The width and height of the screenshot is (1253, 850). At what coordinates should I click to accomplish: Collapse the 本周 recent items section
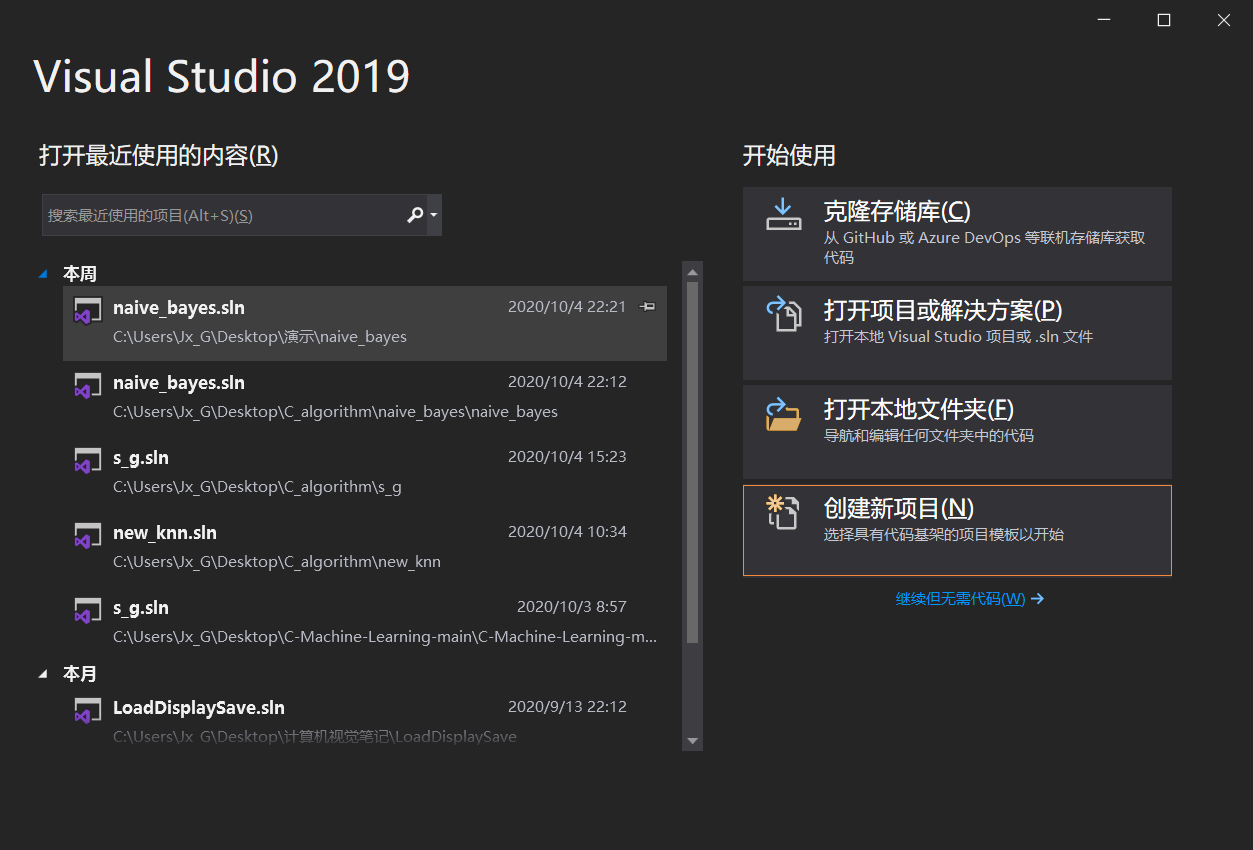point(42,272)
